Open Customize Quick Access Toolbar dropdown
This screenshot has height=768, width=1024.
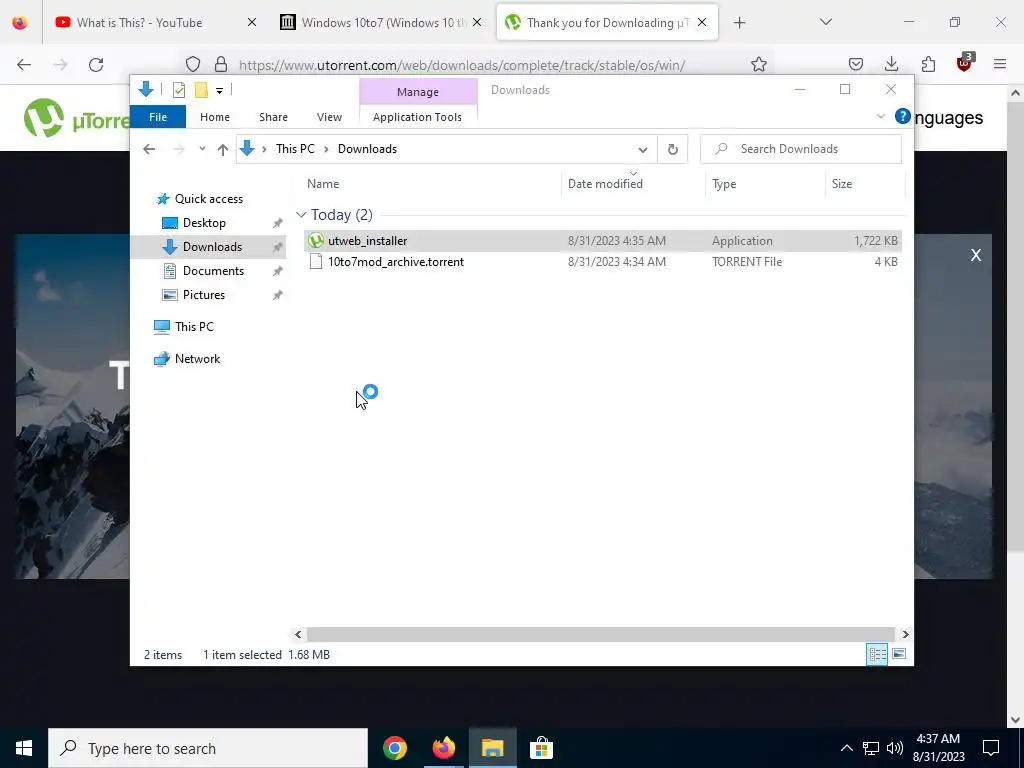219,91
